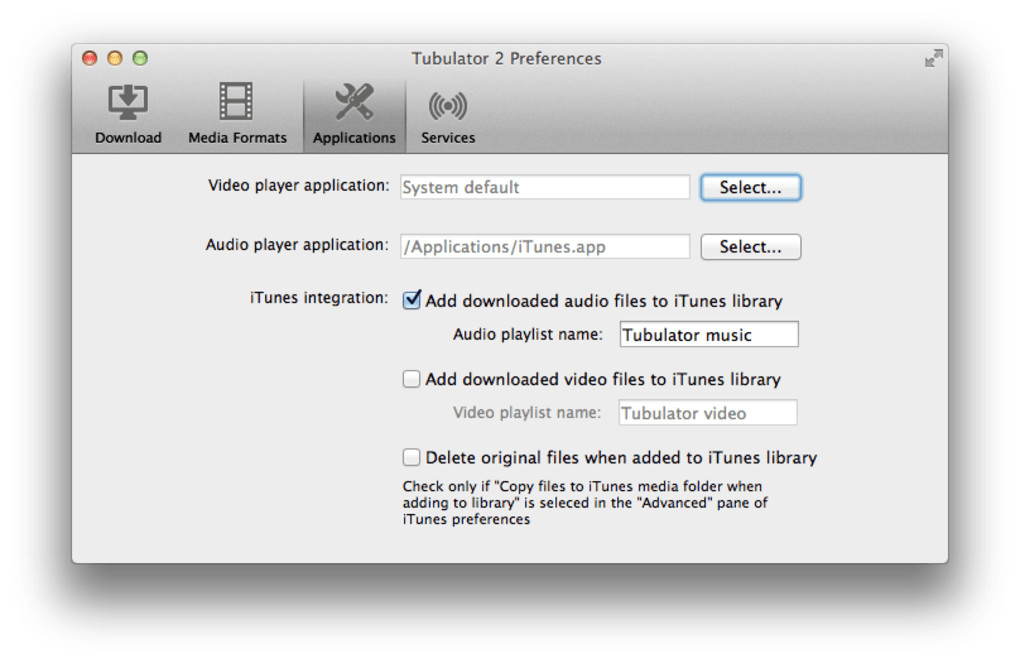Open the Services broadcast icon
1020x663 pixels.
pyautogui.click(x=447, y=105)
